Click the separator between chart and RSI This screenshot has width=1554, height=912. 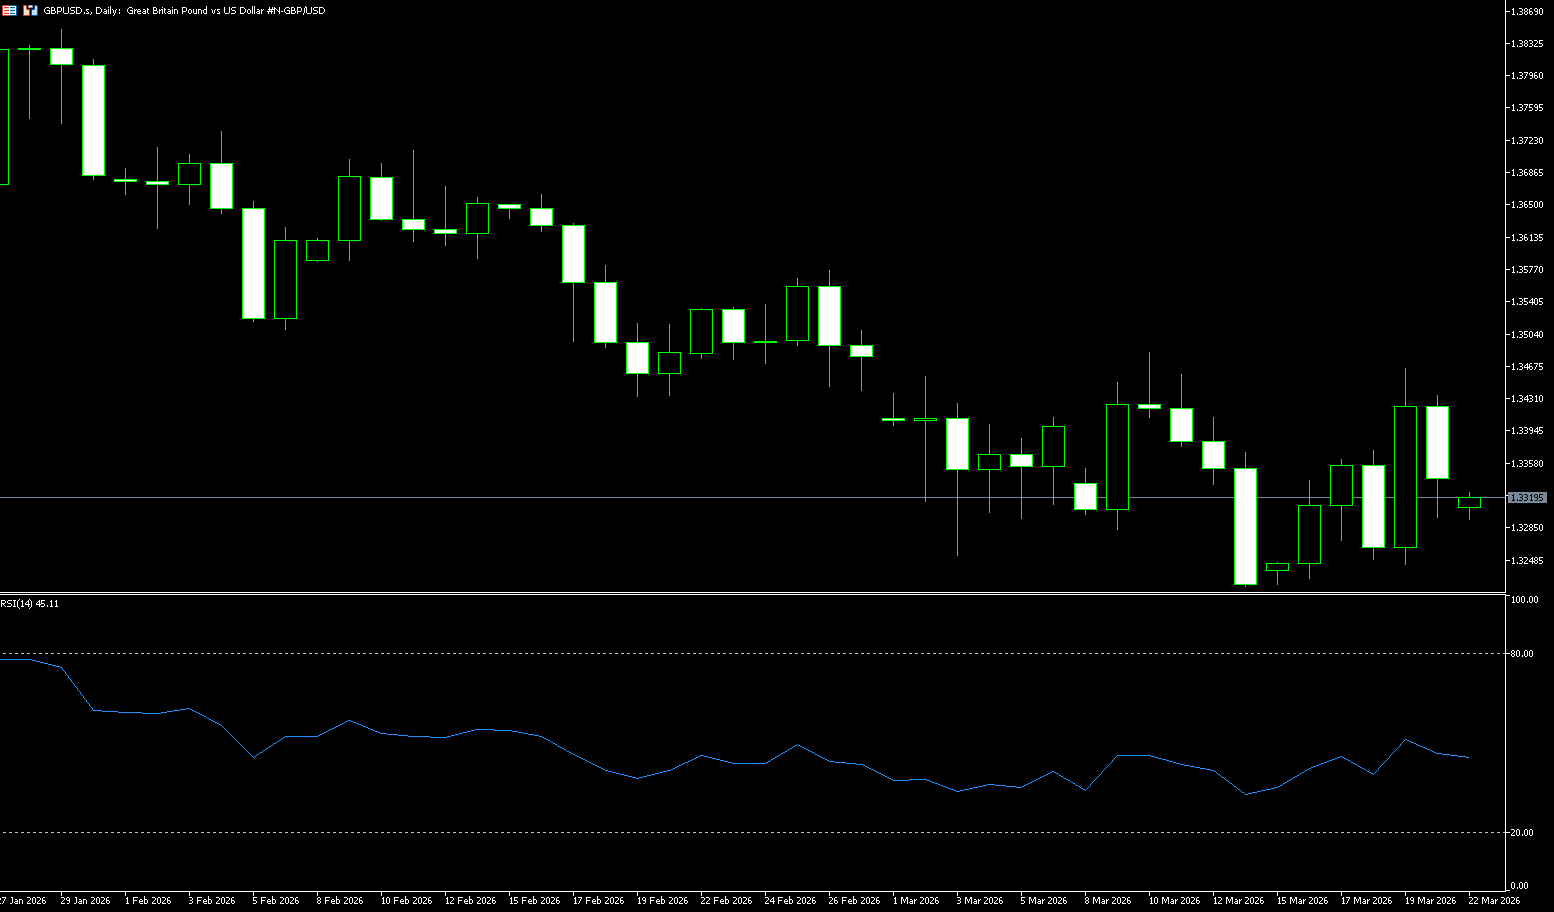click(750, 594)
